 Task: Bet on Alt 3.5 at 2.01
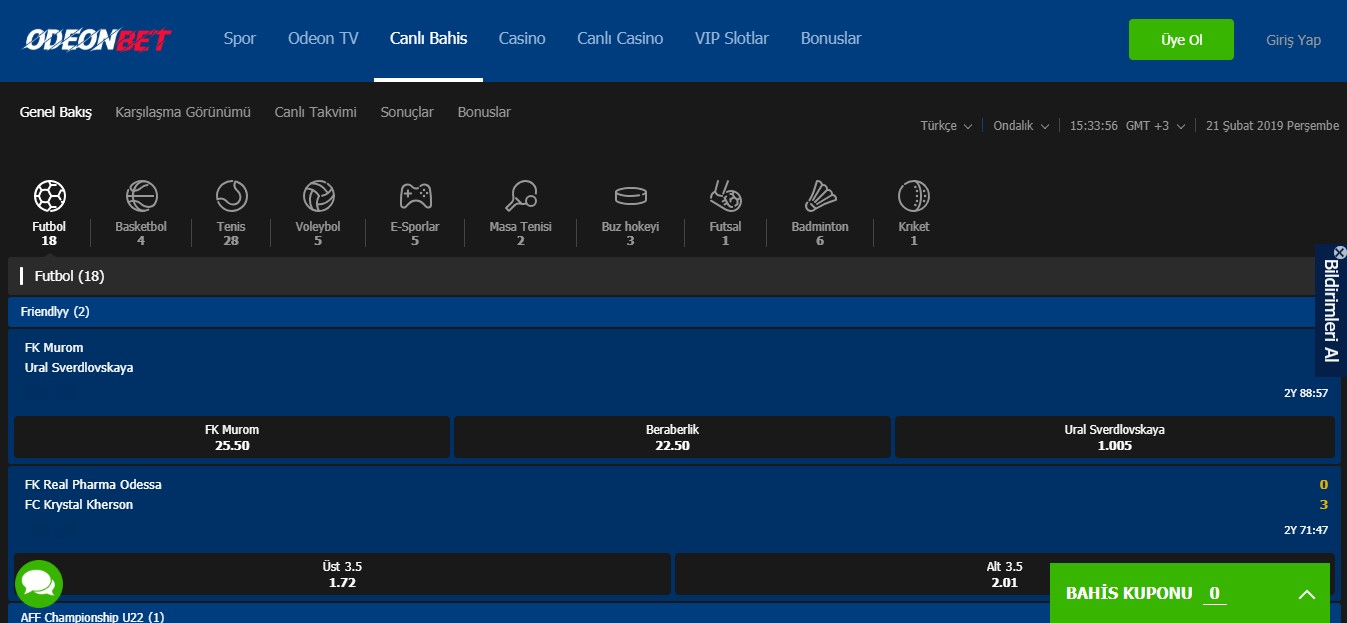pyautogui.click(x=1004, y=574)
